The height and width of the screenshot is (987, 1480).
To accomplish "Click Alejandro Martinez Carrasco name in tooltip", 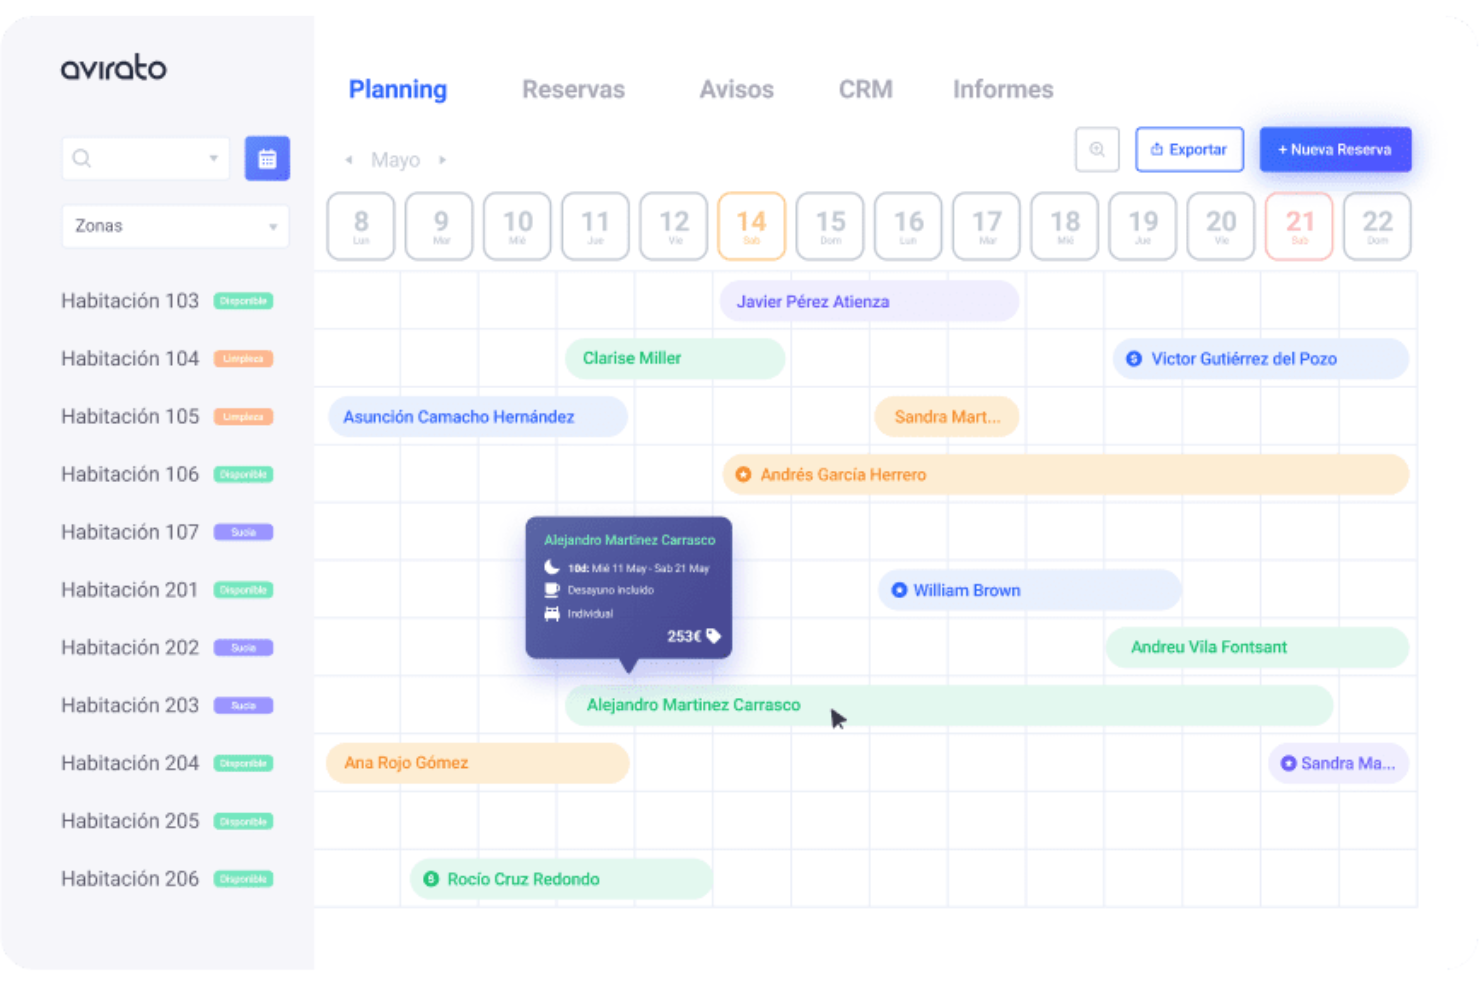I will 629,540.
